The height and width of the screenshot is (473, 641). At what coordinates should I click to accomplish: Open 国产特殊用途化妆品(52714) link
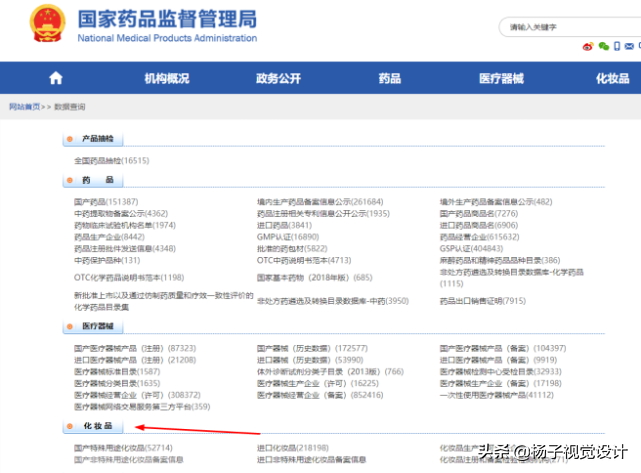(123, 448)
